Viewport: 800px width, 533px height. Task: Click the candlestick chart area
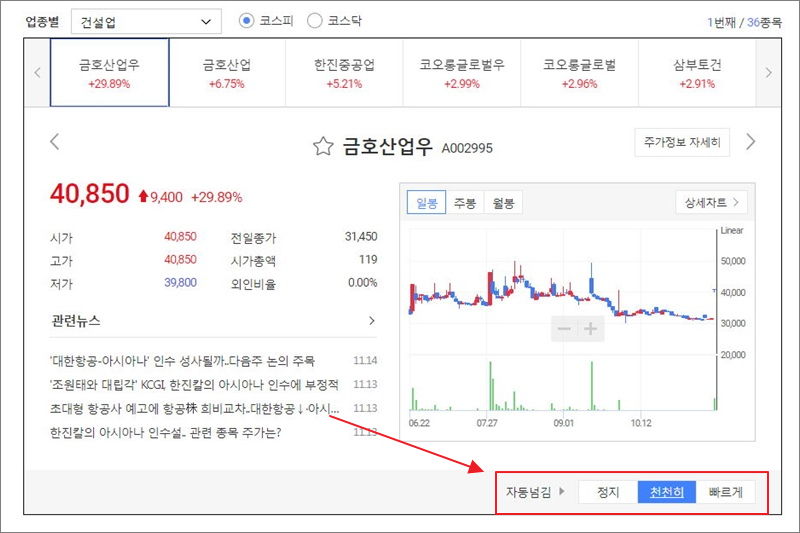[x=562, y=291]
